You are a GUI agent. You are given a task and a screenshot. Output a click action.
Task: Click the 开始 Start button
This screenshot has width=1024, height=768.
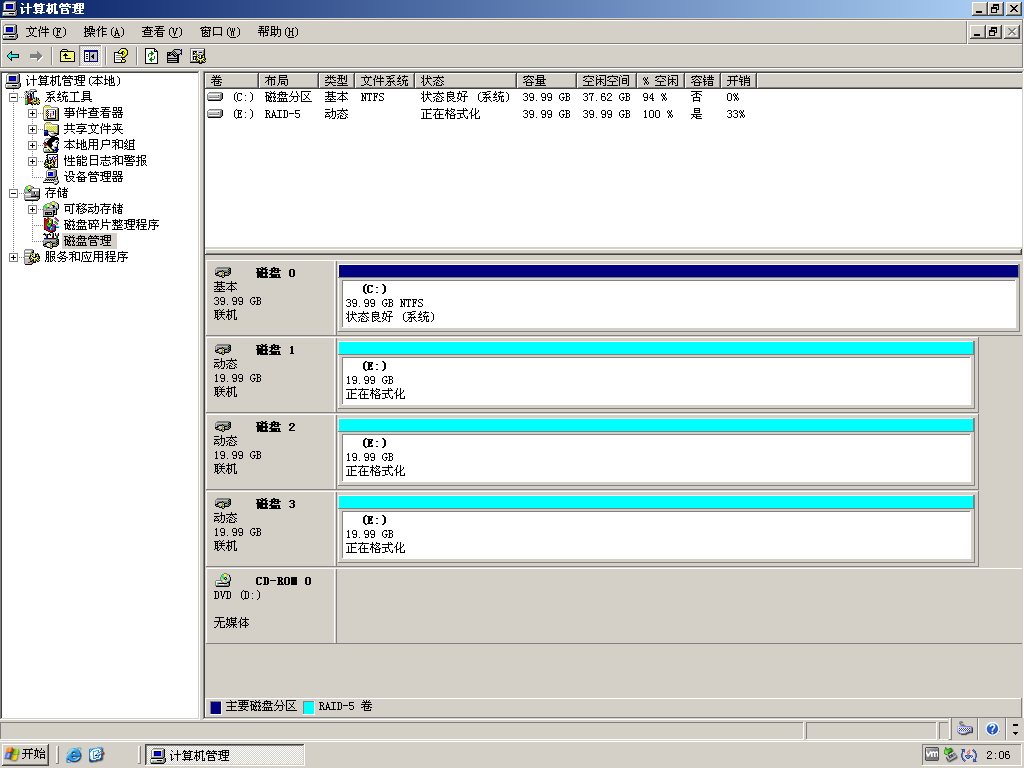point(25,754)
